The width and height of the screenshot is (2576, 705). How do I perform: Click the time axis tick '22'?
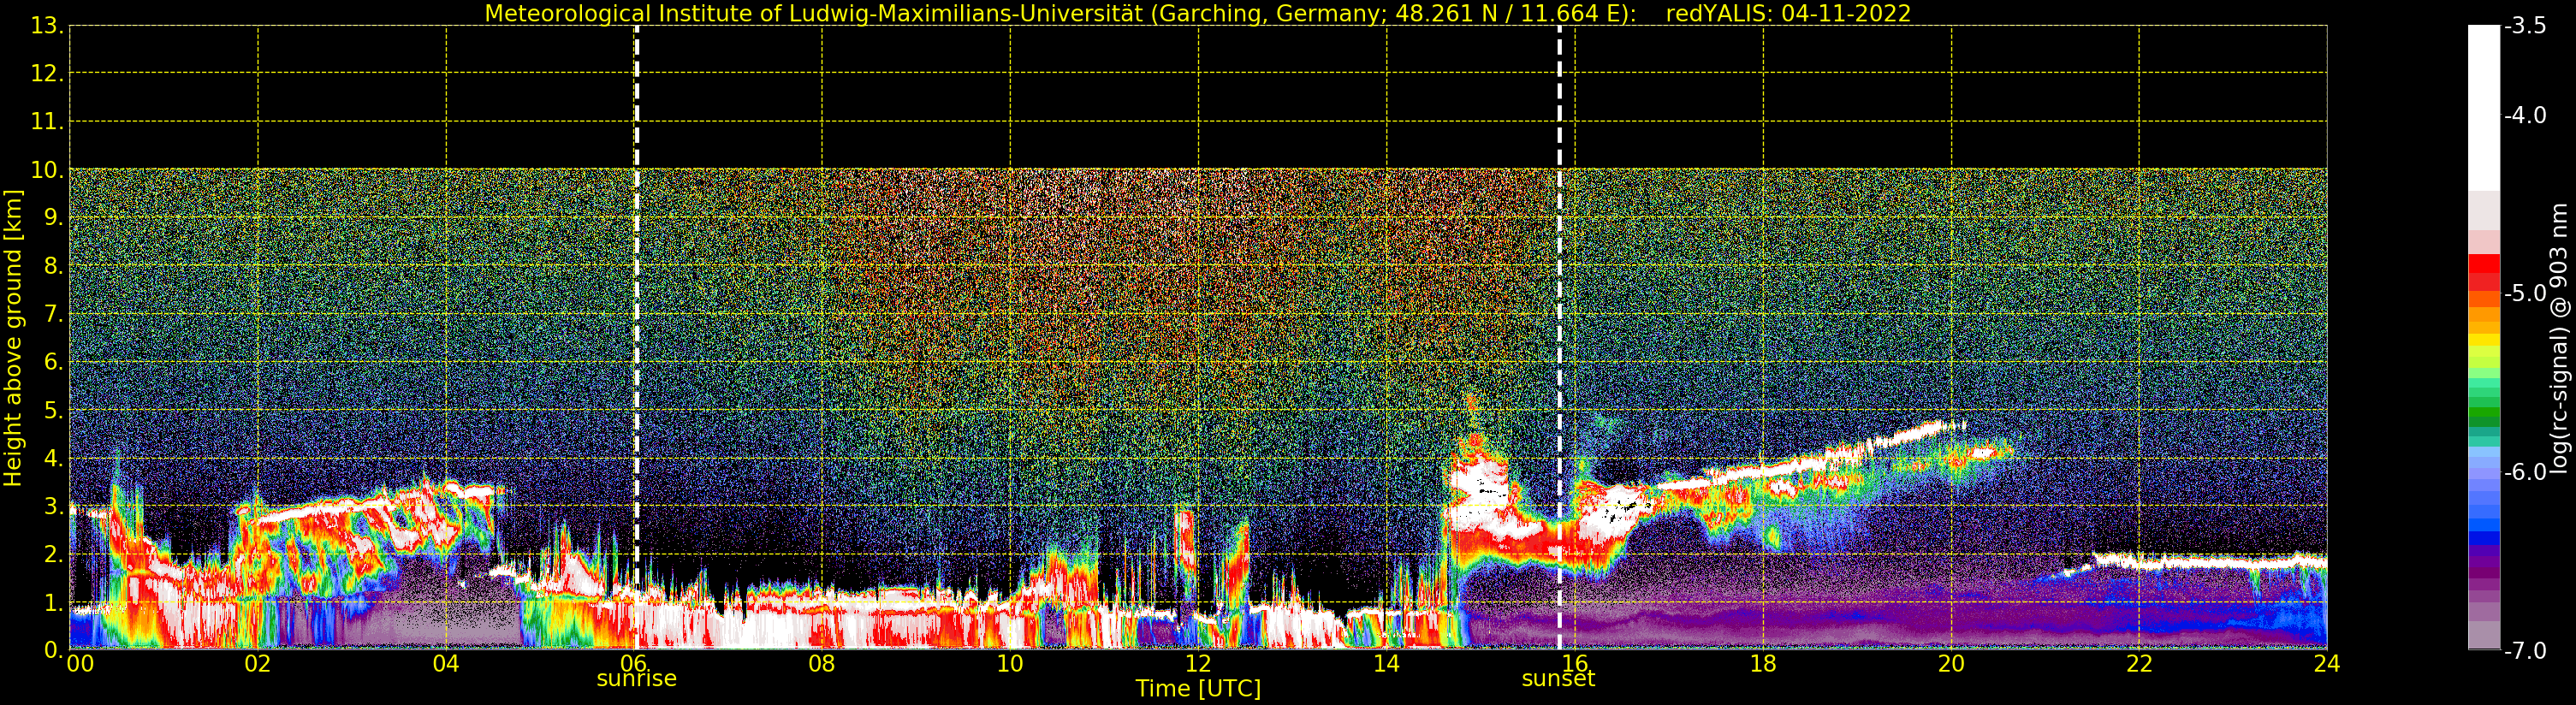pos(2139,663)
